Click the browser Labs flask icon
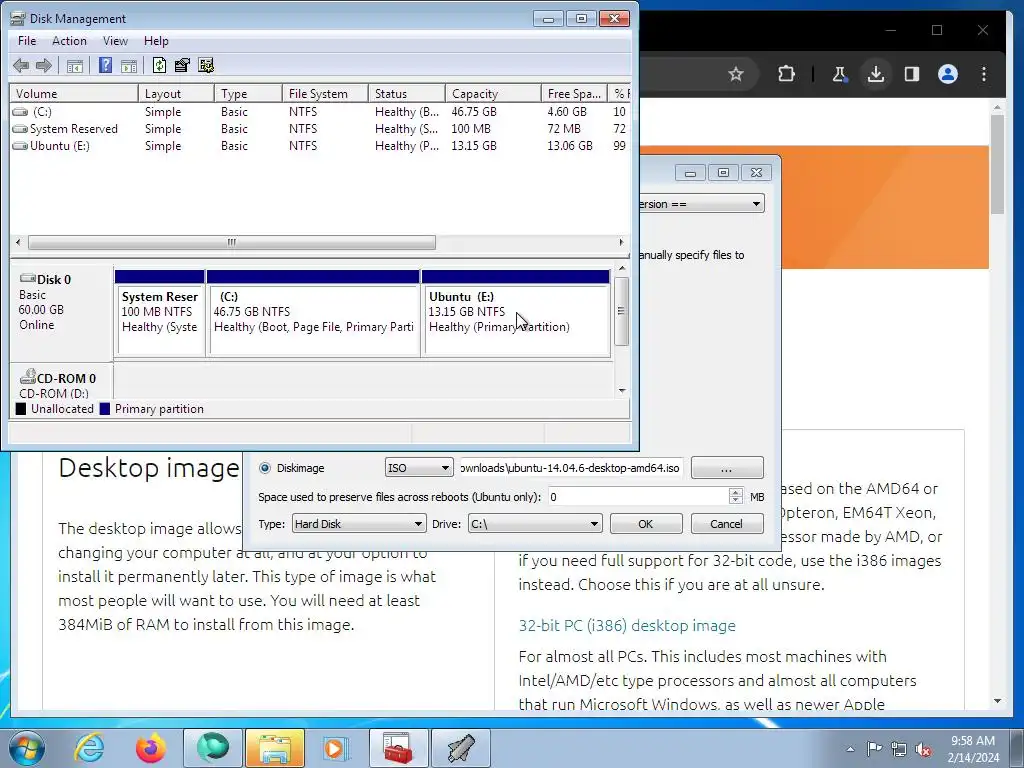This screenshot has width=1024, height=768. coord(840,74)
